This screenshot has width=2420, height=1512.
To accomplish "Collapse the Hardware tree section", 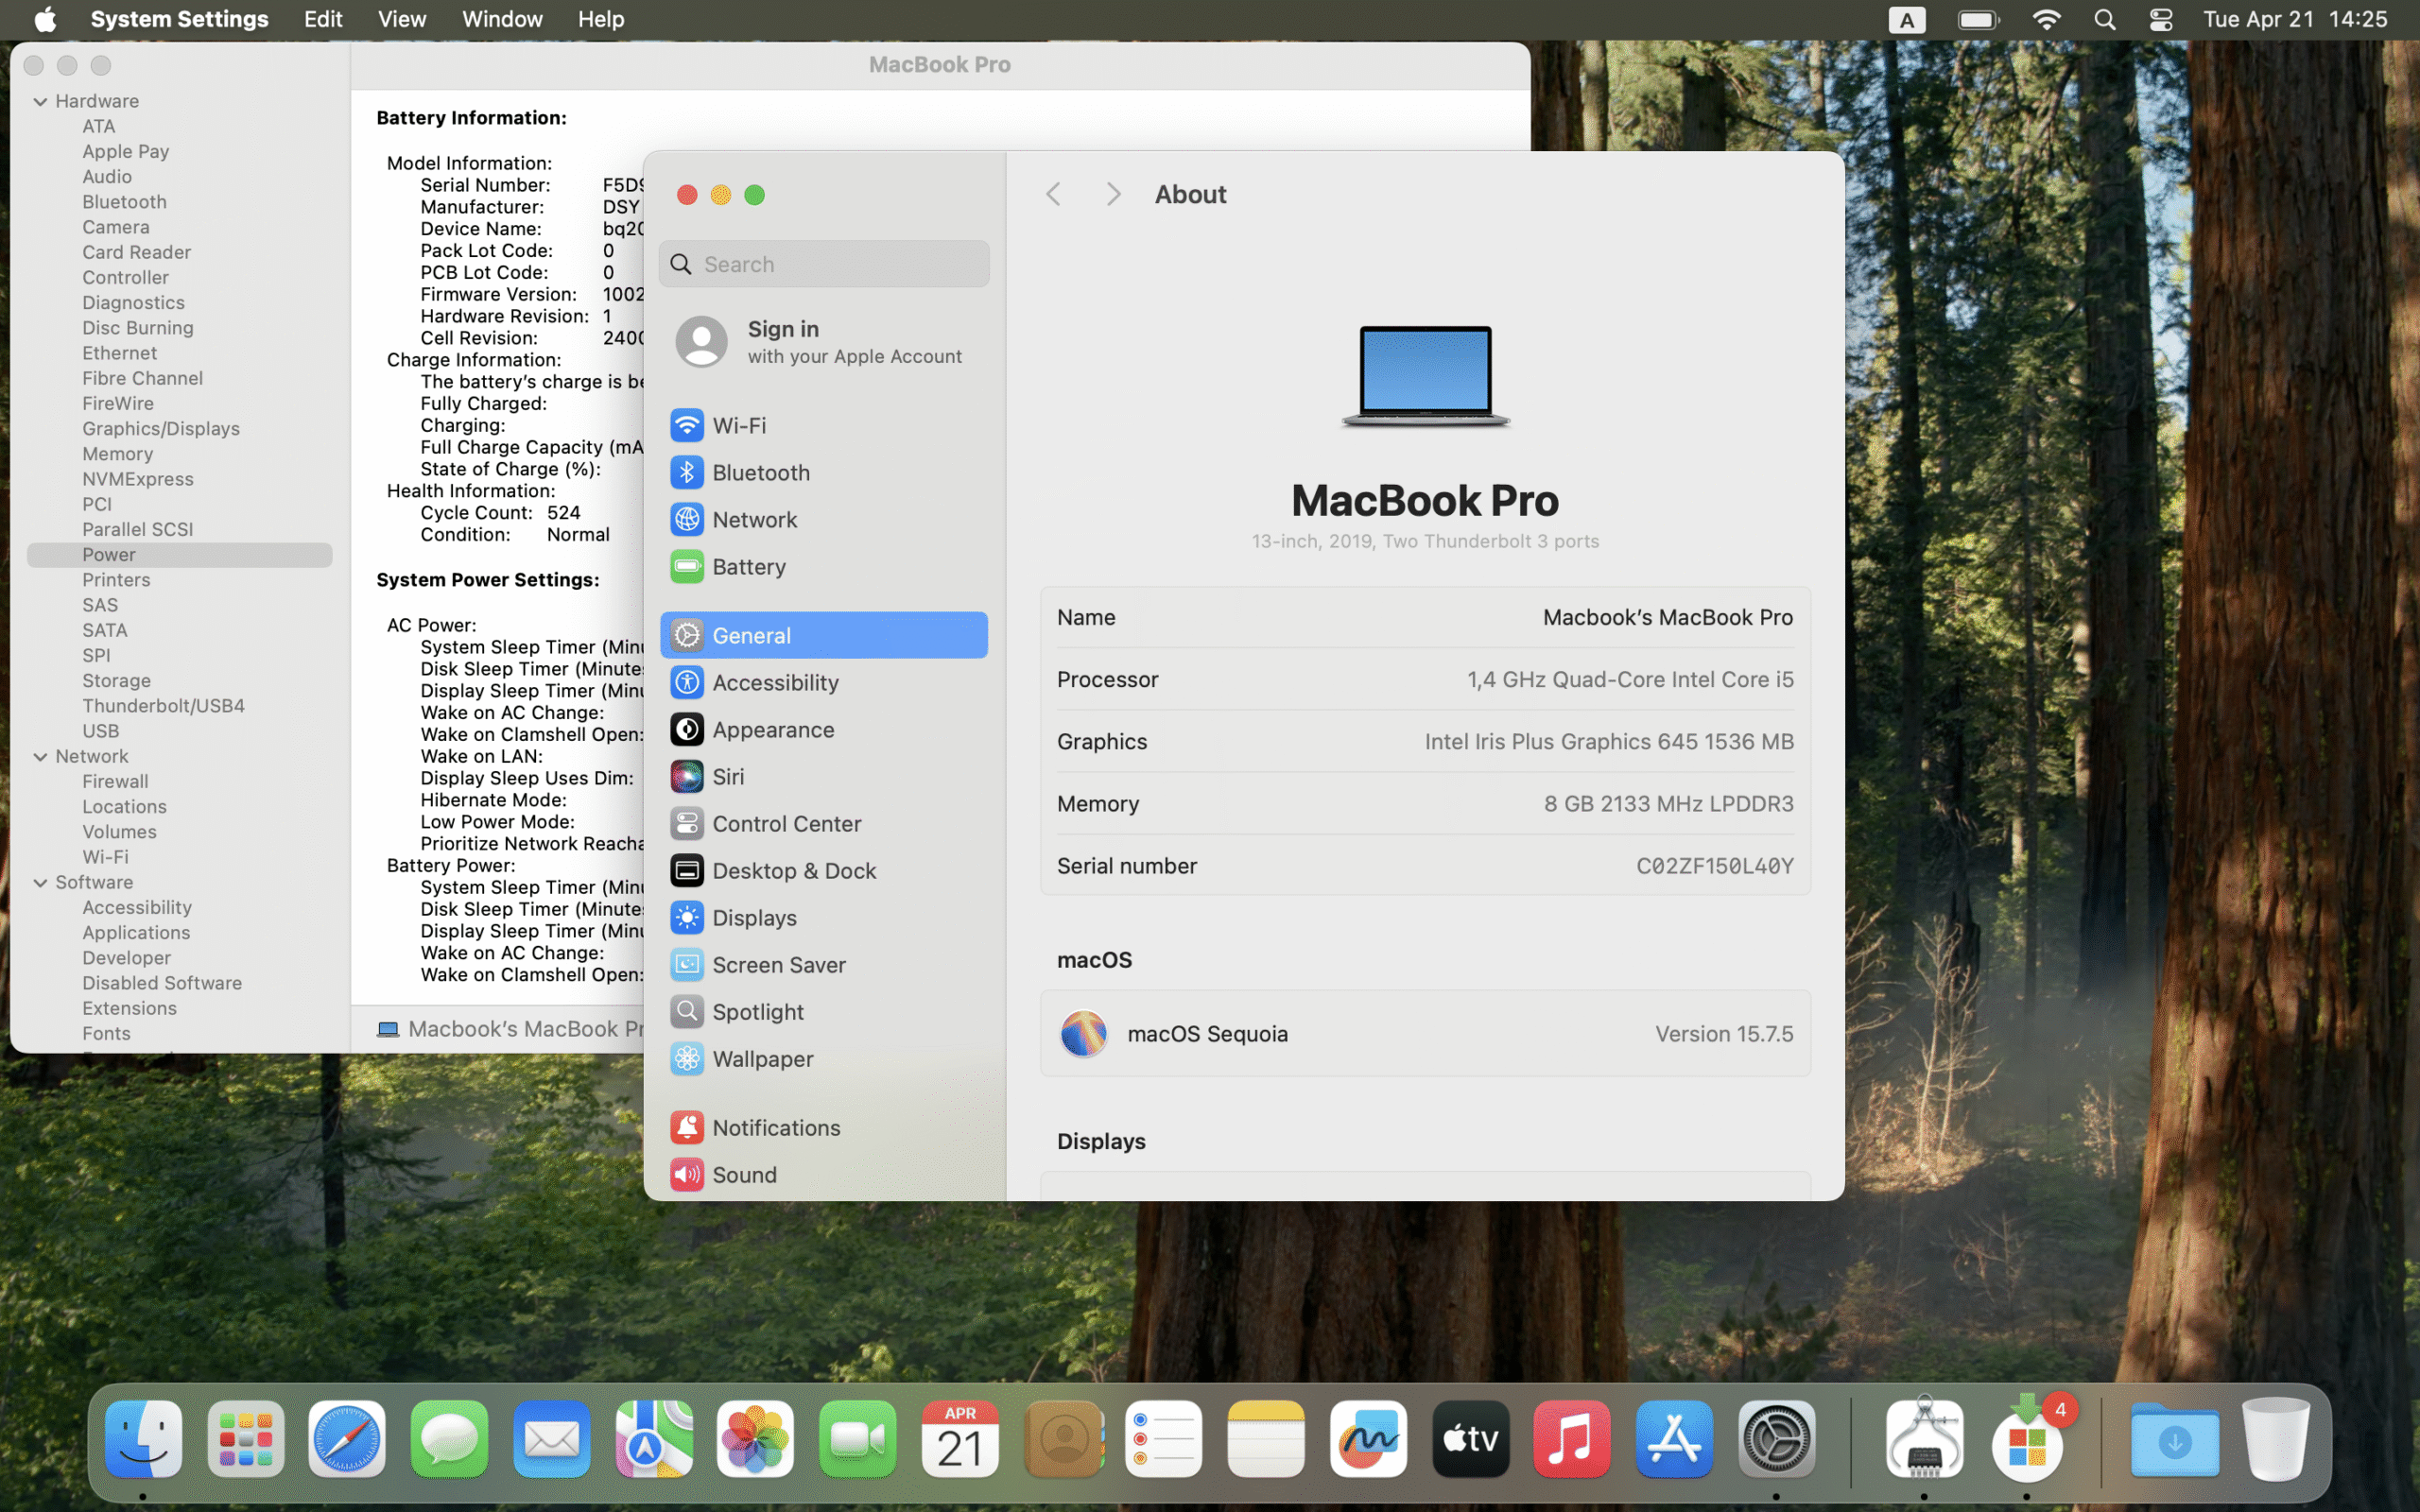I will coord(41,101).
